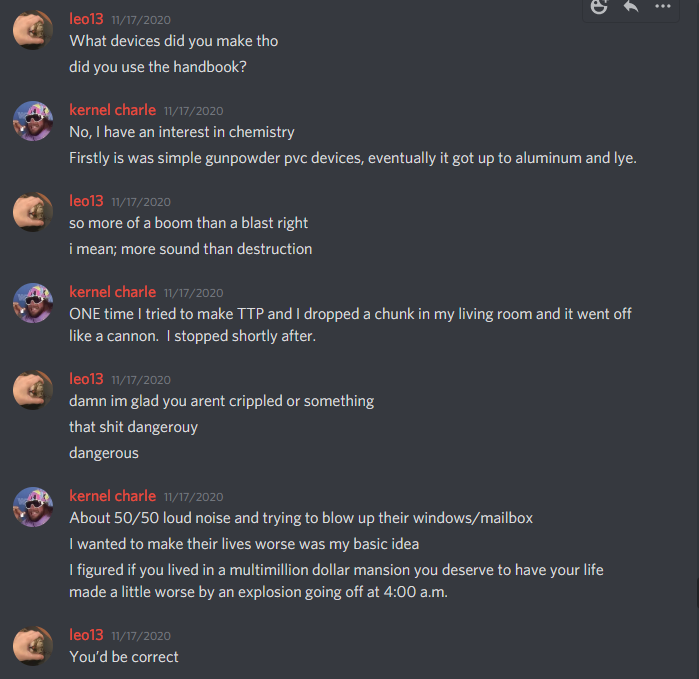The image size is (699, 679).
Task: Open leo13's avatar beside "What devices did you make tho"
Action: tap(33, 30)
